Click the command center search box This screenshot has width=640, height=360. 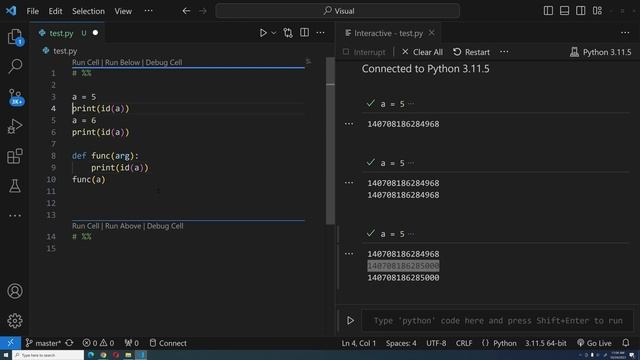pos(338,11)
